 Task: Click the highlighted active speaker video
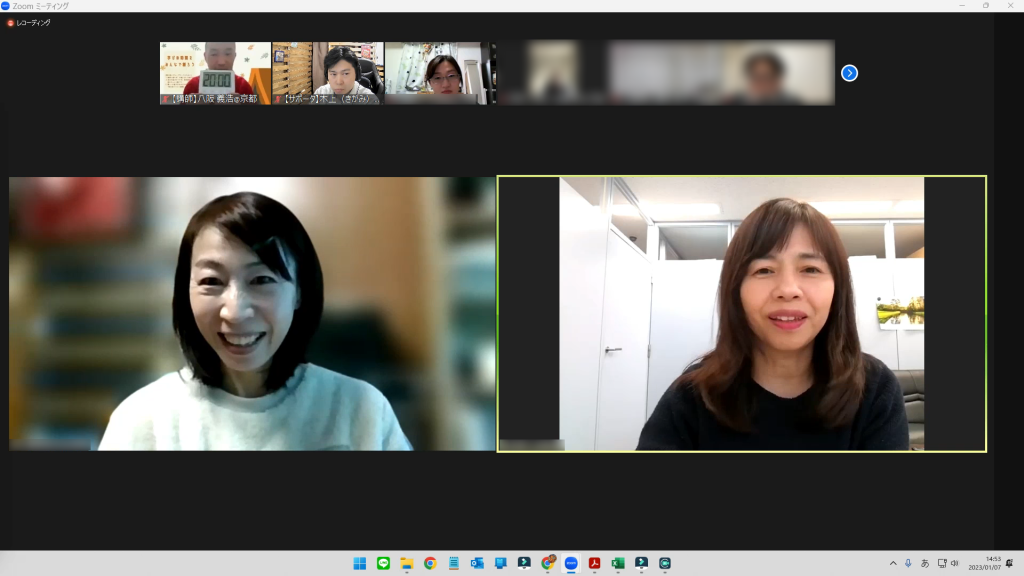click(x=741, y=314)
